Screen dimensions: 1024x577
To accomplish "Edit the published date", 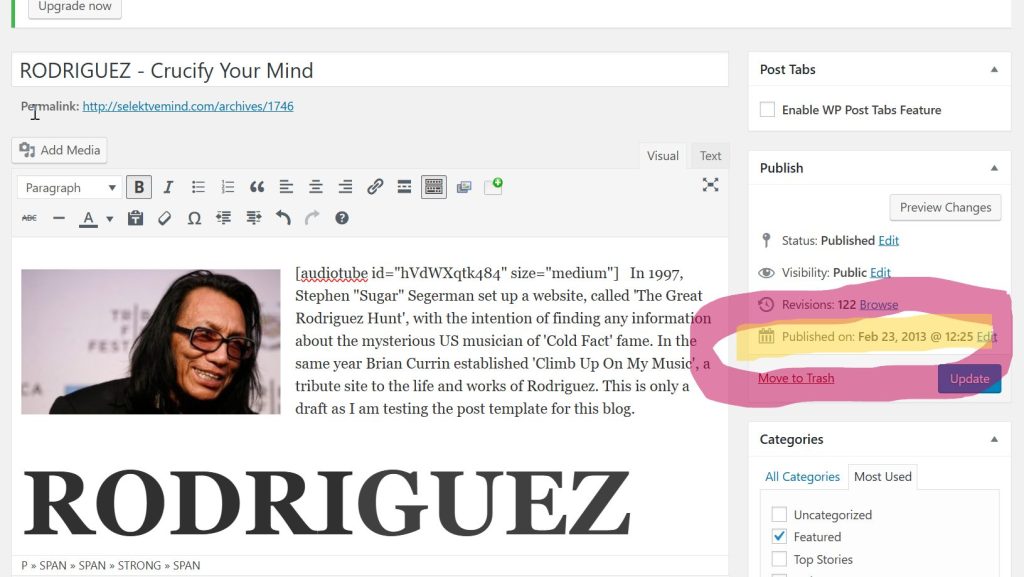I will pos(986,337).
